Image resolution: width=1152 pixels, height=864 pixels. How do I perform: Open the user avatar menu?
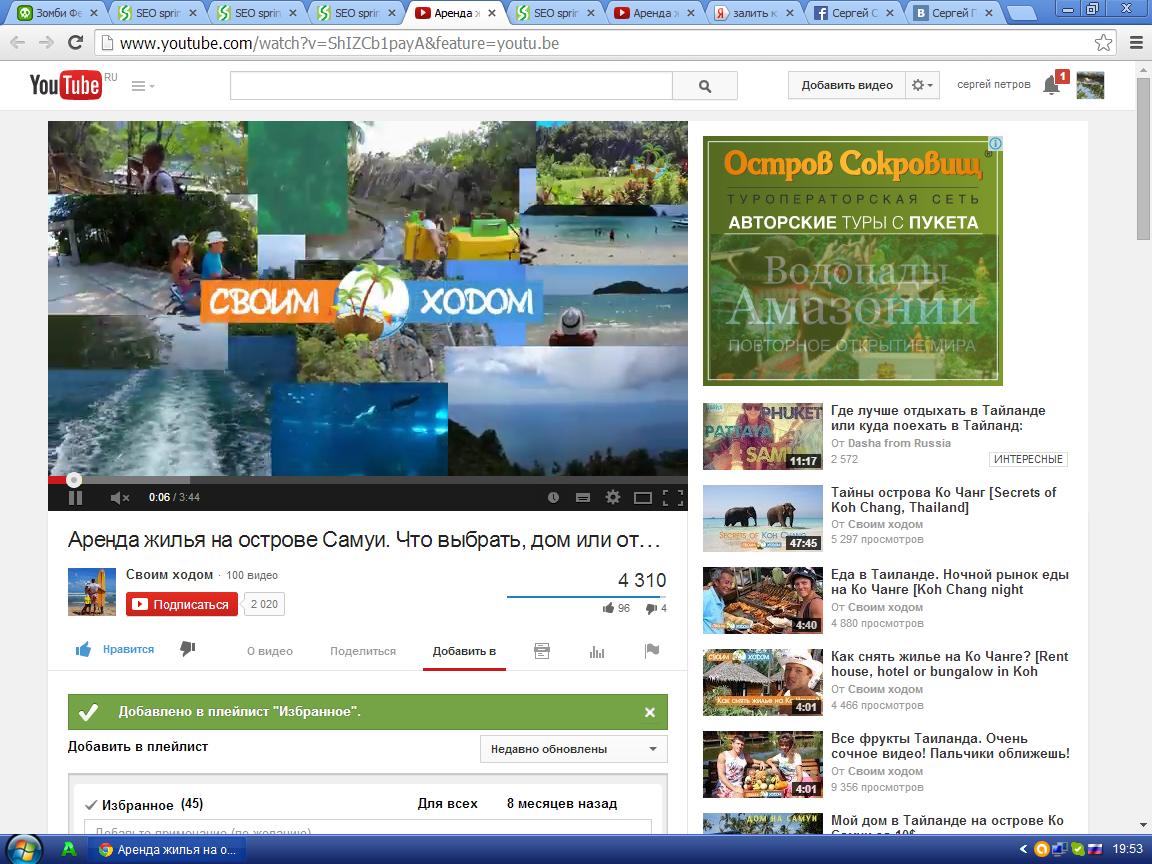click(x=1090, y=85)
